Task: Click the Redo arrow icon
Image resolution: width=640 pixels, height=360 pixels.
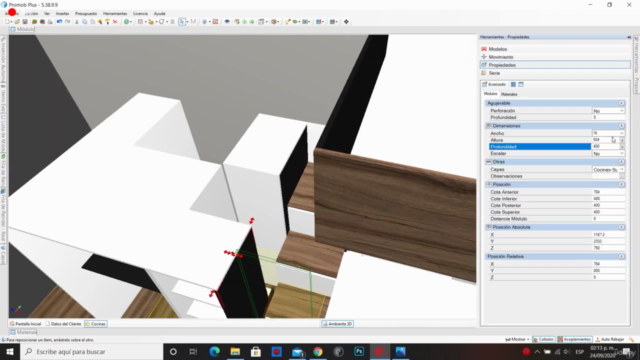Action: pyautogui.click(x=67, y=22)
